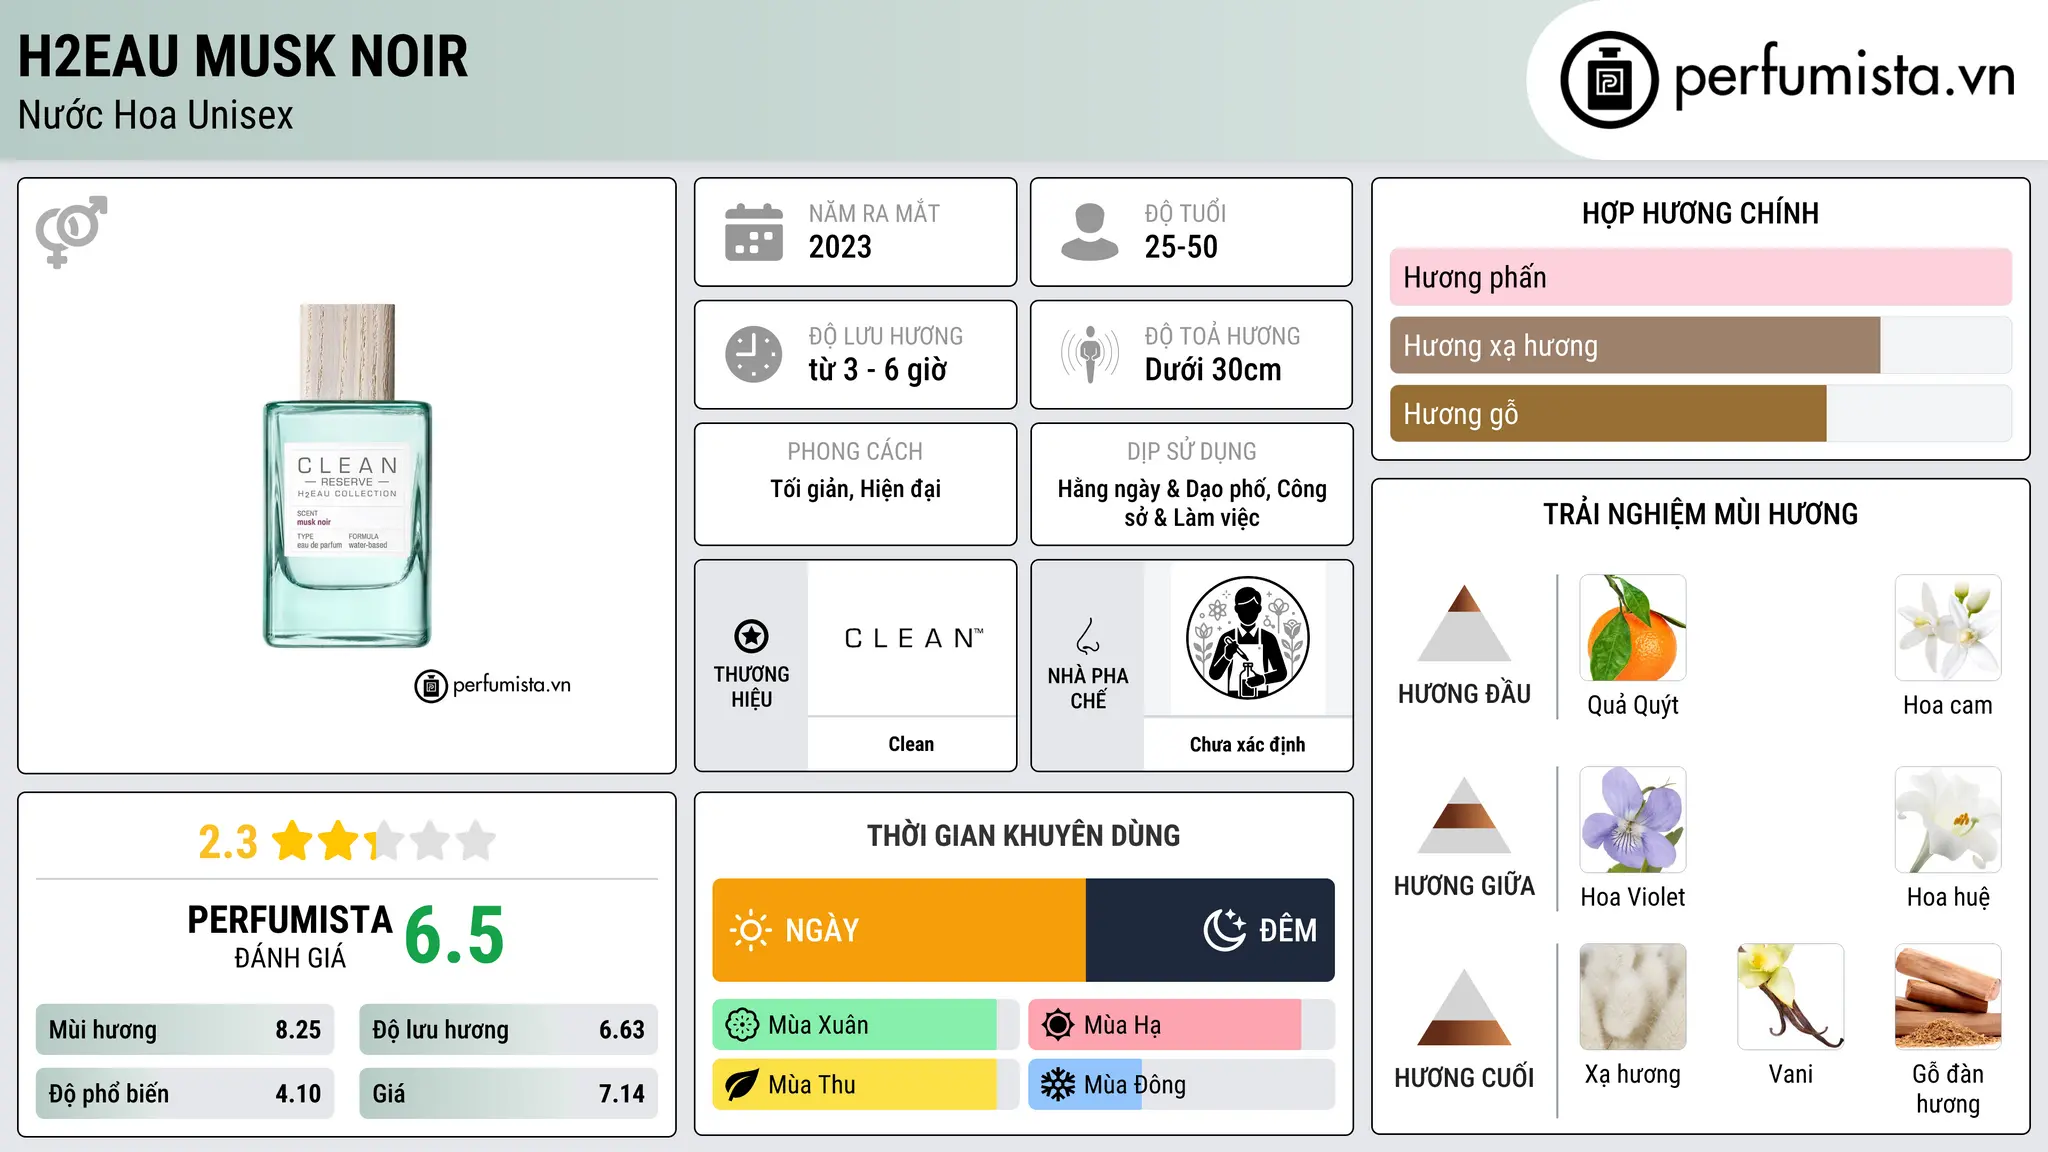Click the yellow user rating number 2.3

tap(228, 842)
